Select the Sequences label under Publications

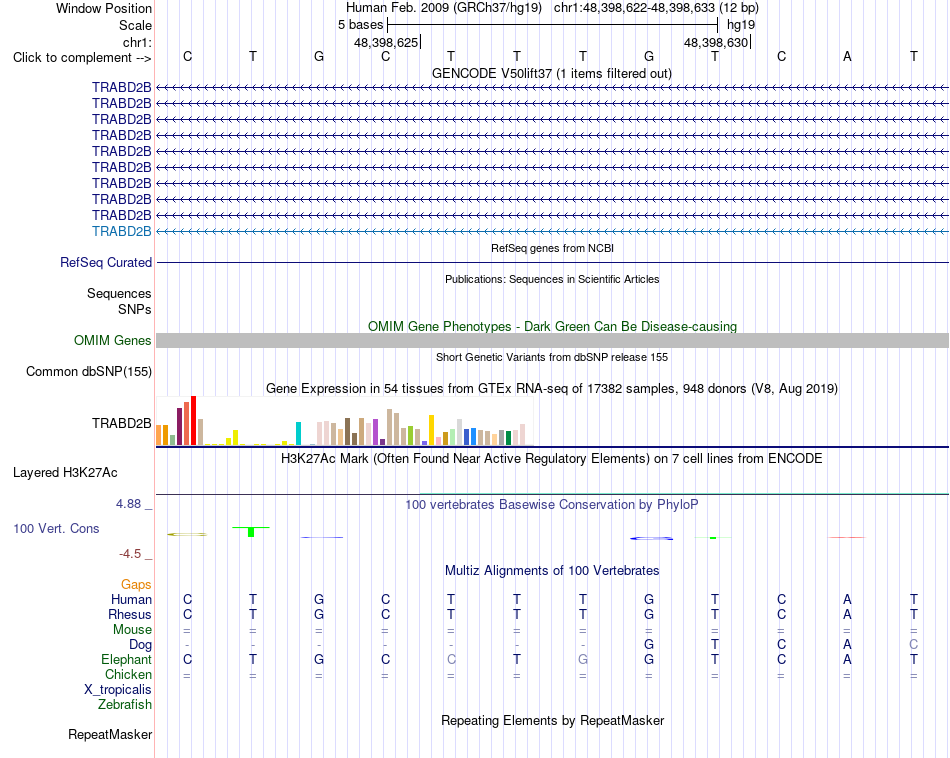119,293
